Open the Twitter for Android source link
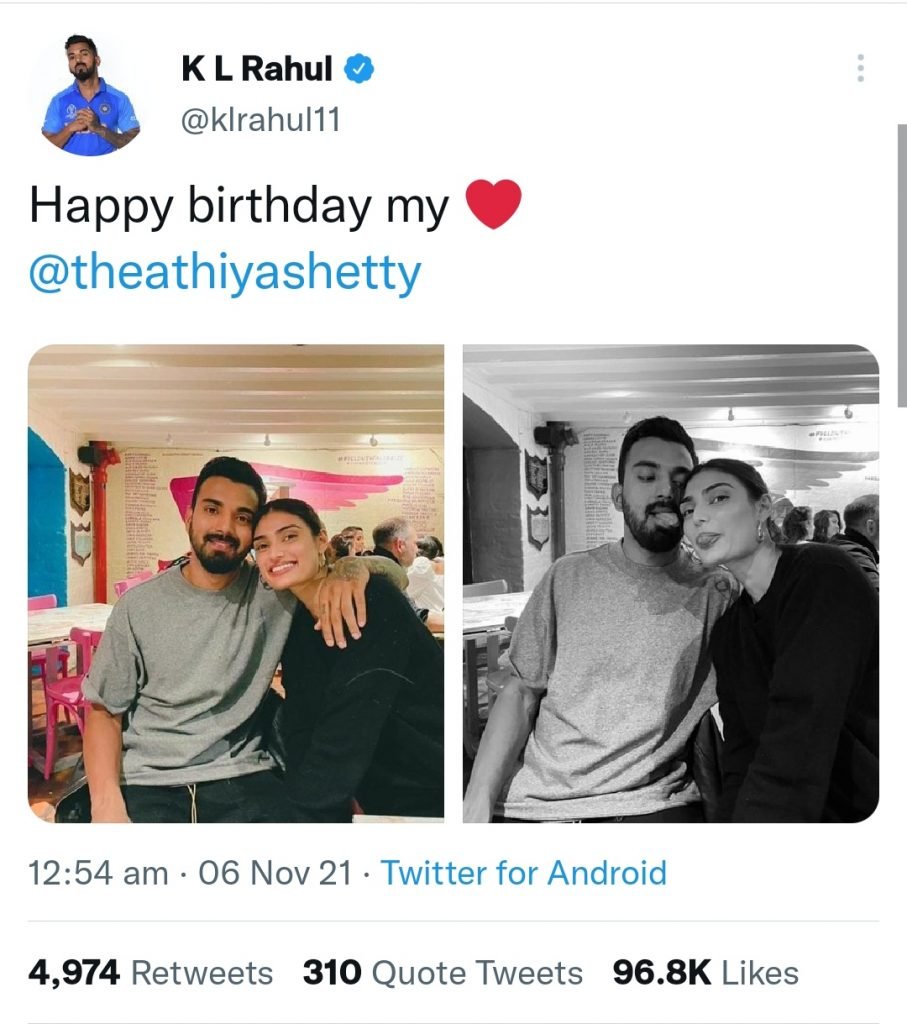Screen dimensions: 907x1024 523,873
